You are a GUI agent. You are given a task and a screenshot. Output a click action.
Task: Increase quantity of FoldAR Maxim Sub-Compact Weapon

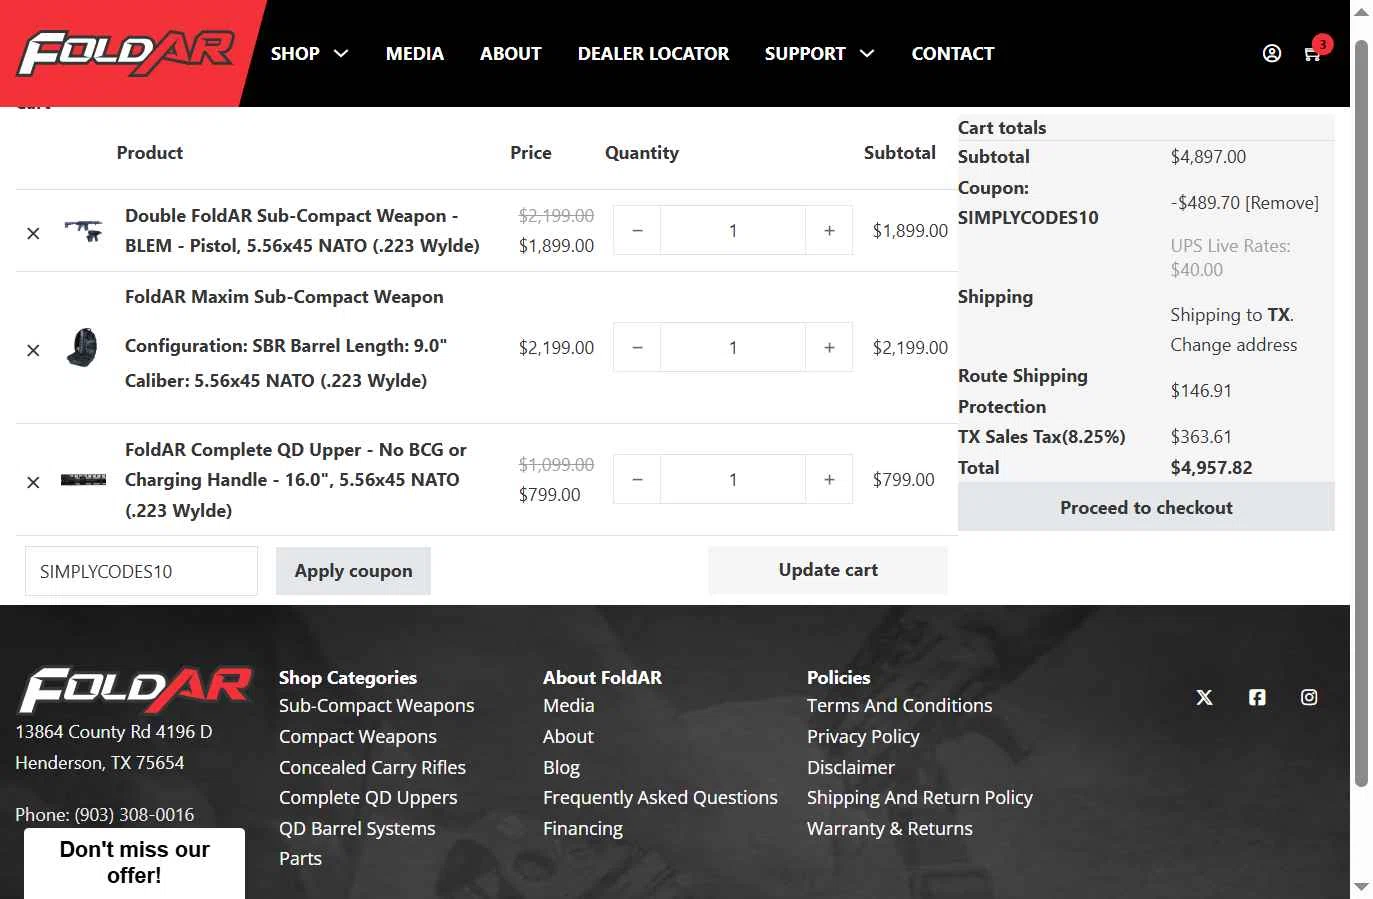pos(829,347)
